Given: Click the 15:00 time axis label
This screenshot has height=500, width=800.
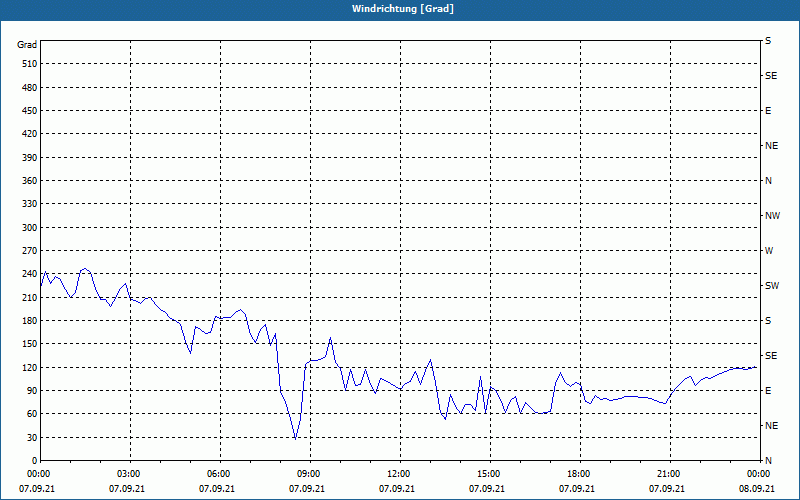Looking at the screenshot, I should (x=489, y=474).
